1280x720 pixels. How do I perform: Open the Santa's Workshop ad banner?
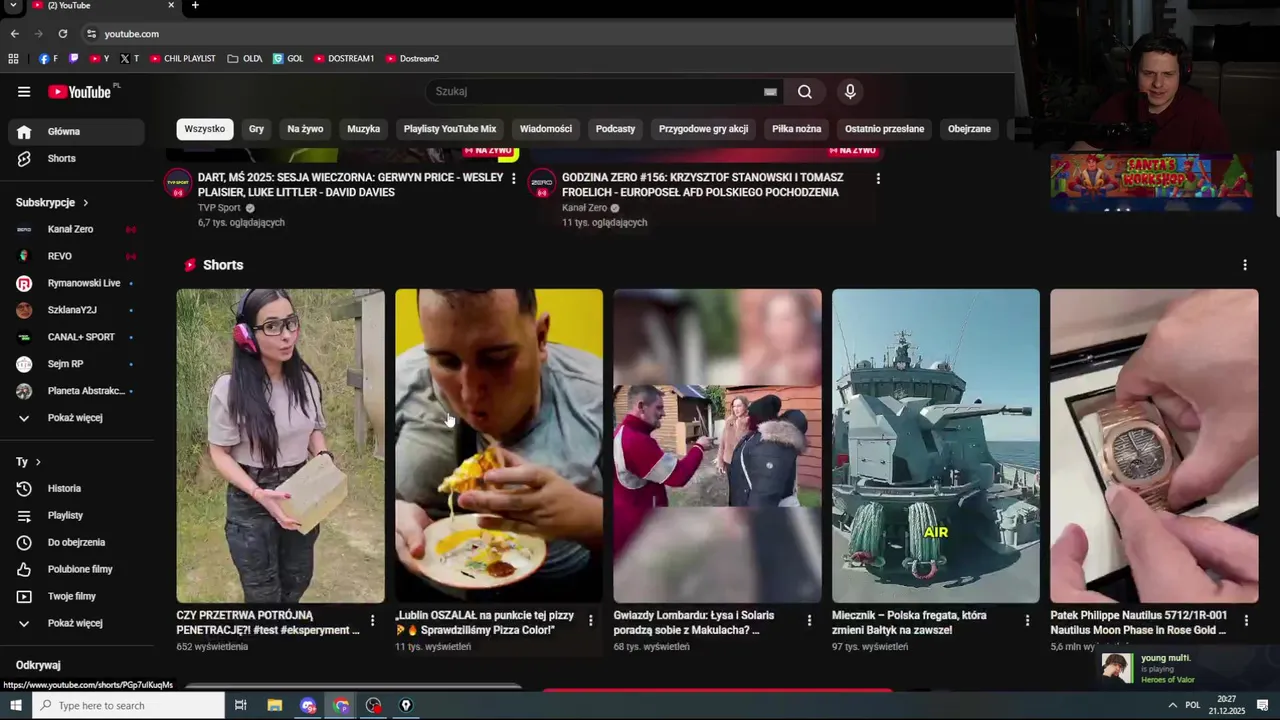click(1151, 182)
